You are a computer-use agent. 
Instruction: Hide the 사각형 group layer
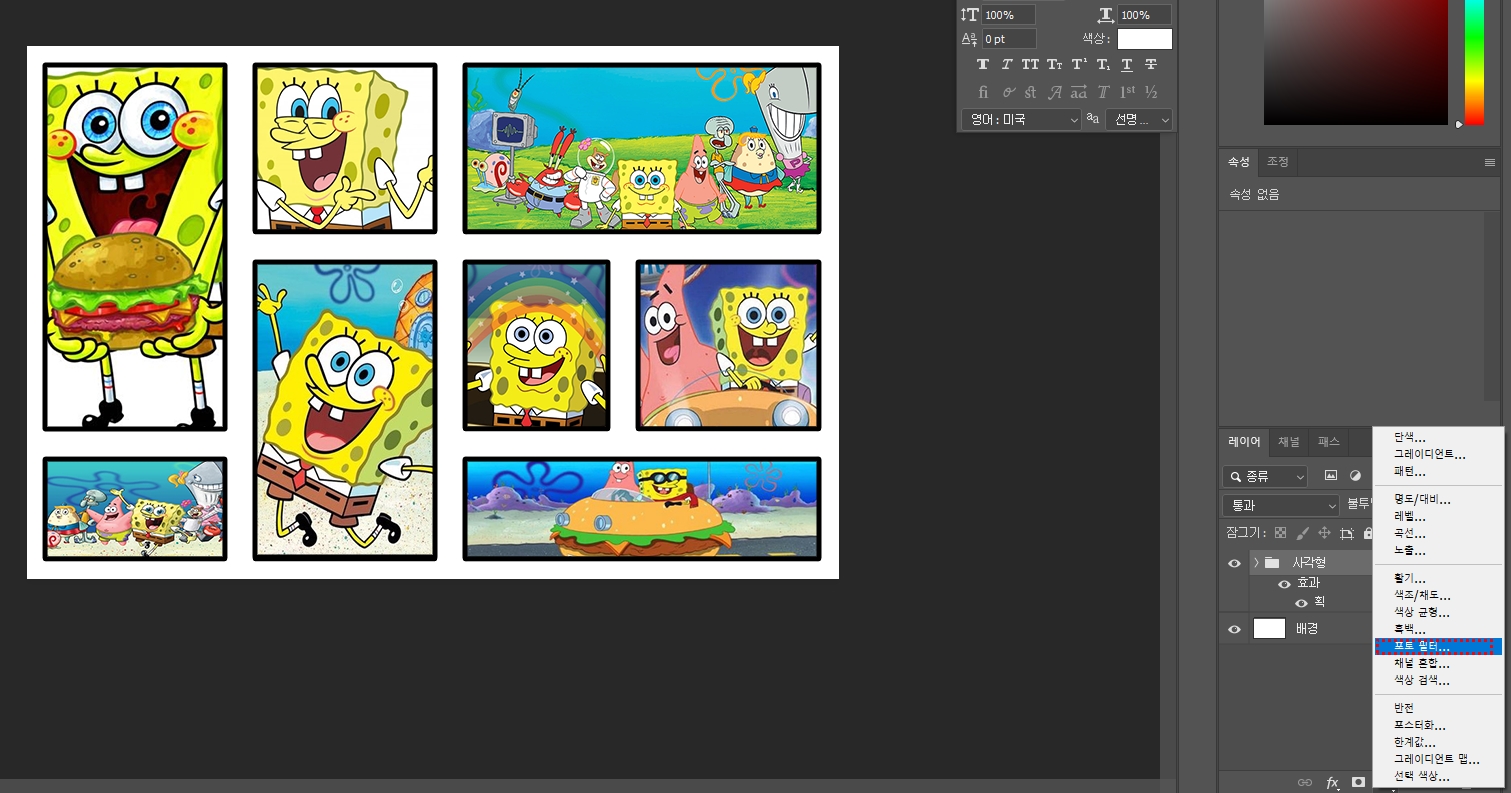1234,563
